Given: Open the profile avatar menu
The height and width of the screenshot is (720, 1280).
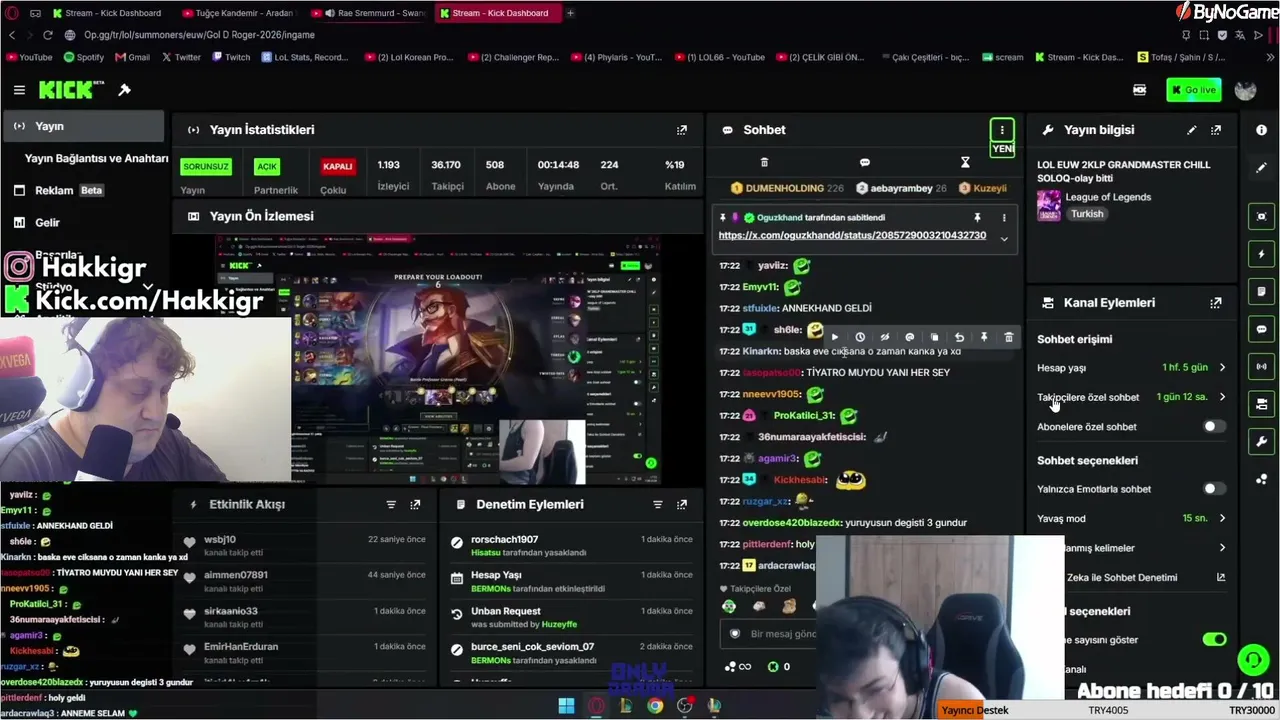Looking at the screenshot, I should tap(1245, 90).
